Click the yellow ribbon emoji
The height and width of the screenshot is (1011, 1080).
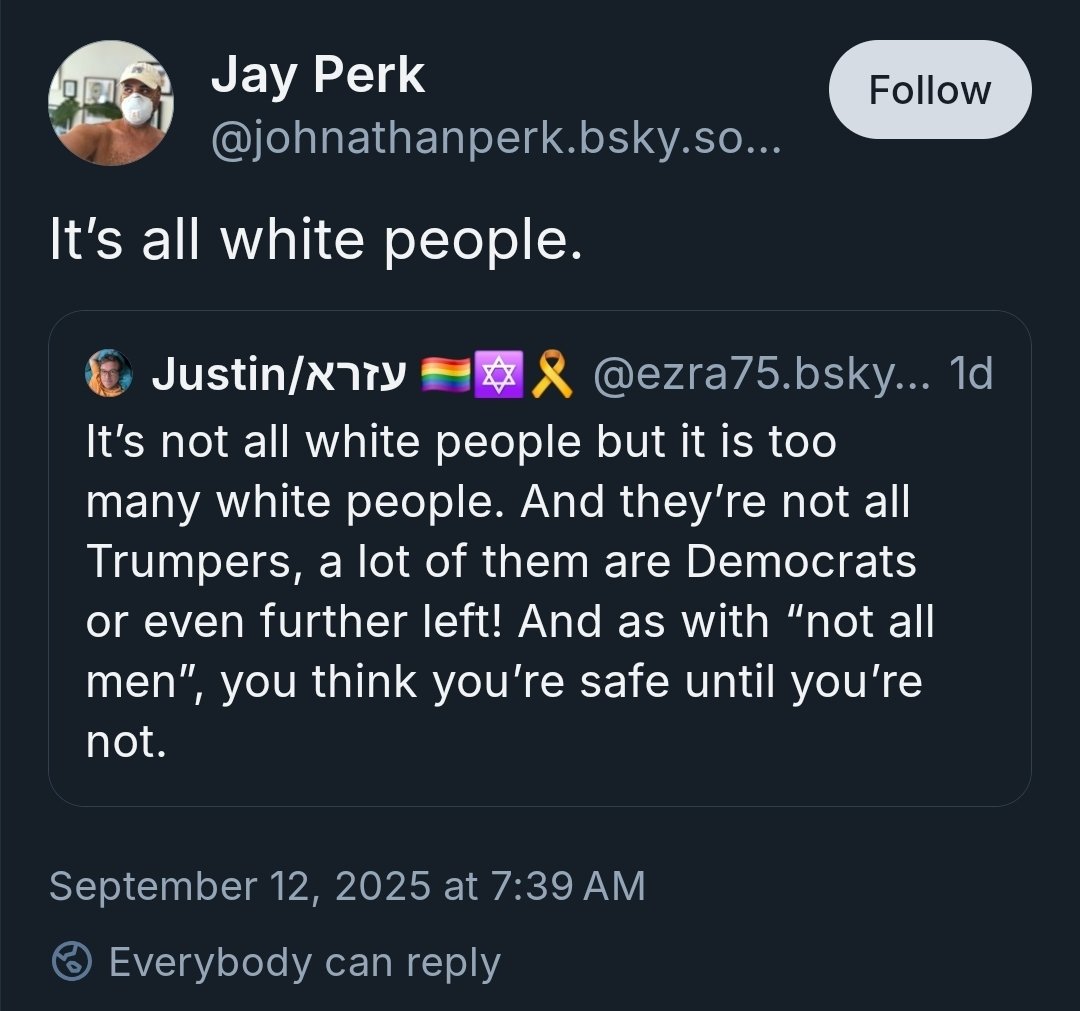(551, 376)
